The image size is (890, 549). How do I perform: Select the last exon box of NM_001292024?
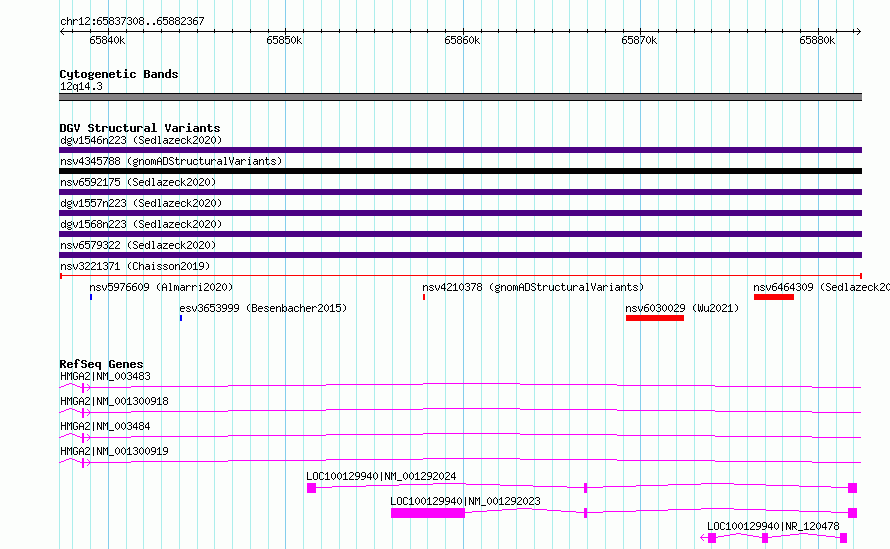pos(853,488)
